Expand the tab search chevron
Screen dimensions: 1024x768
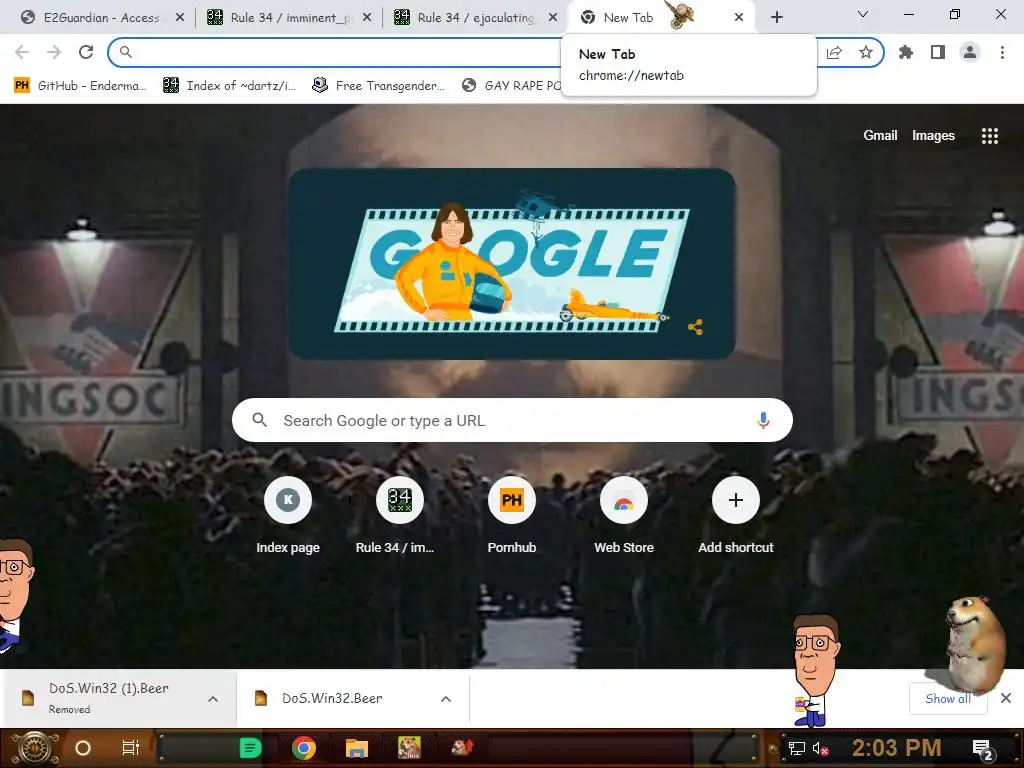pos(863,14)
